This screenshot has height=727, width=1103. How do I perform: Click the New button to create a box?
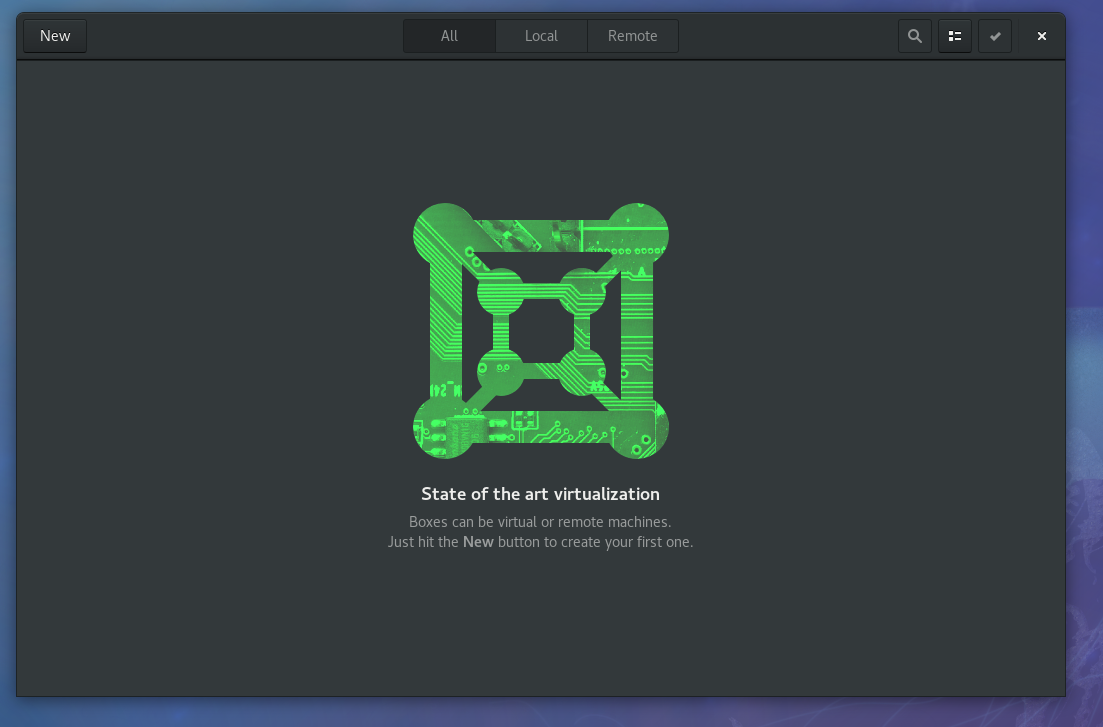click(55, 36)
